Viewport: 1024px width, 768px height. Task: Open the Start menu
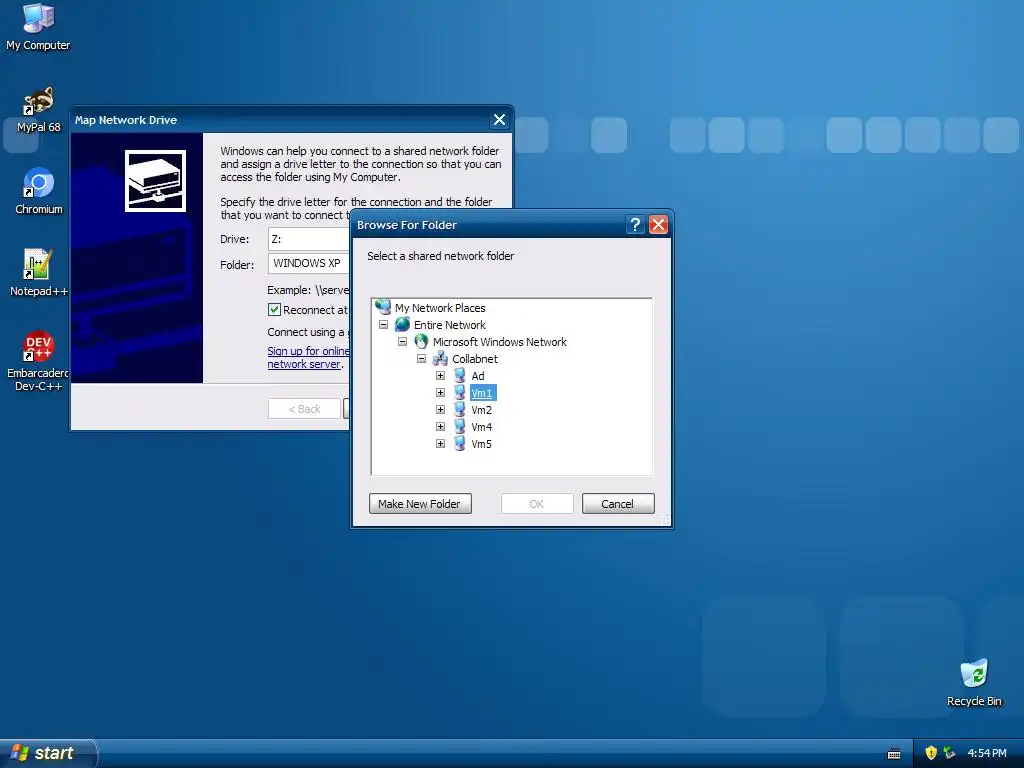[x=47, y=753]
